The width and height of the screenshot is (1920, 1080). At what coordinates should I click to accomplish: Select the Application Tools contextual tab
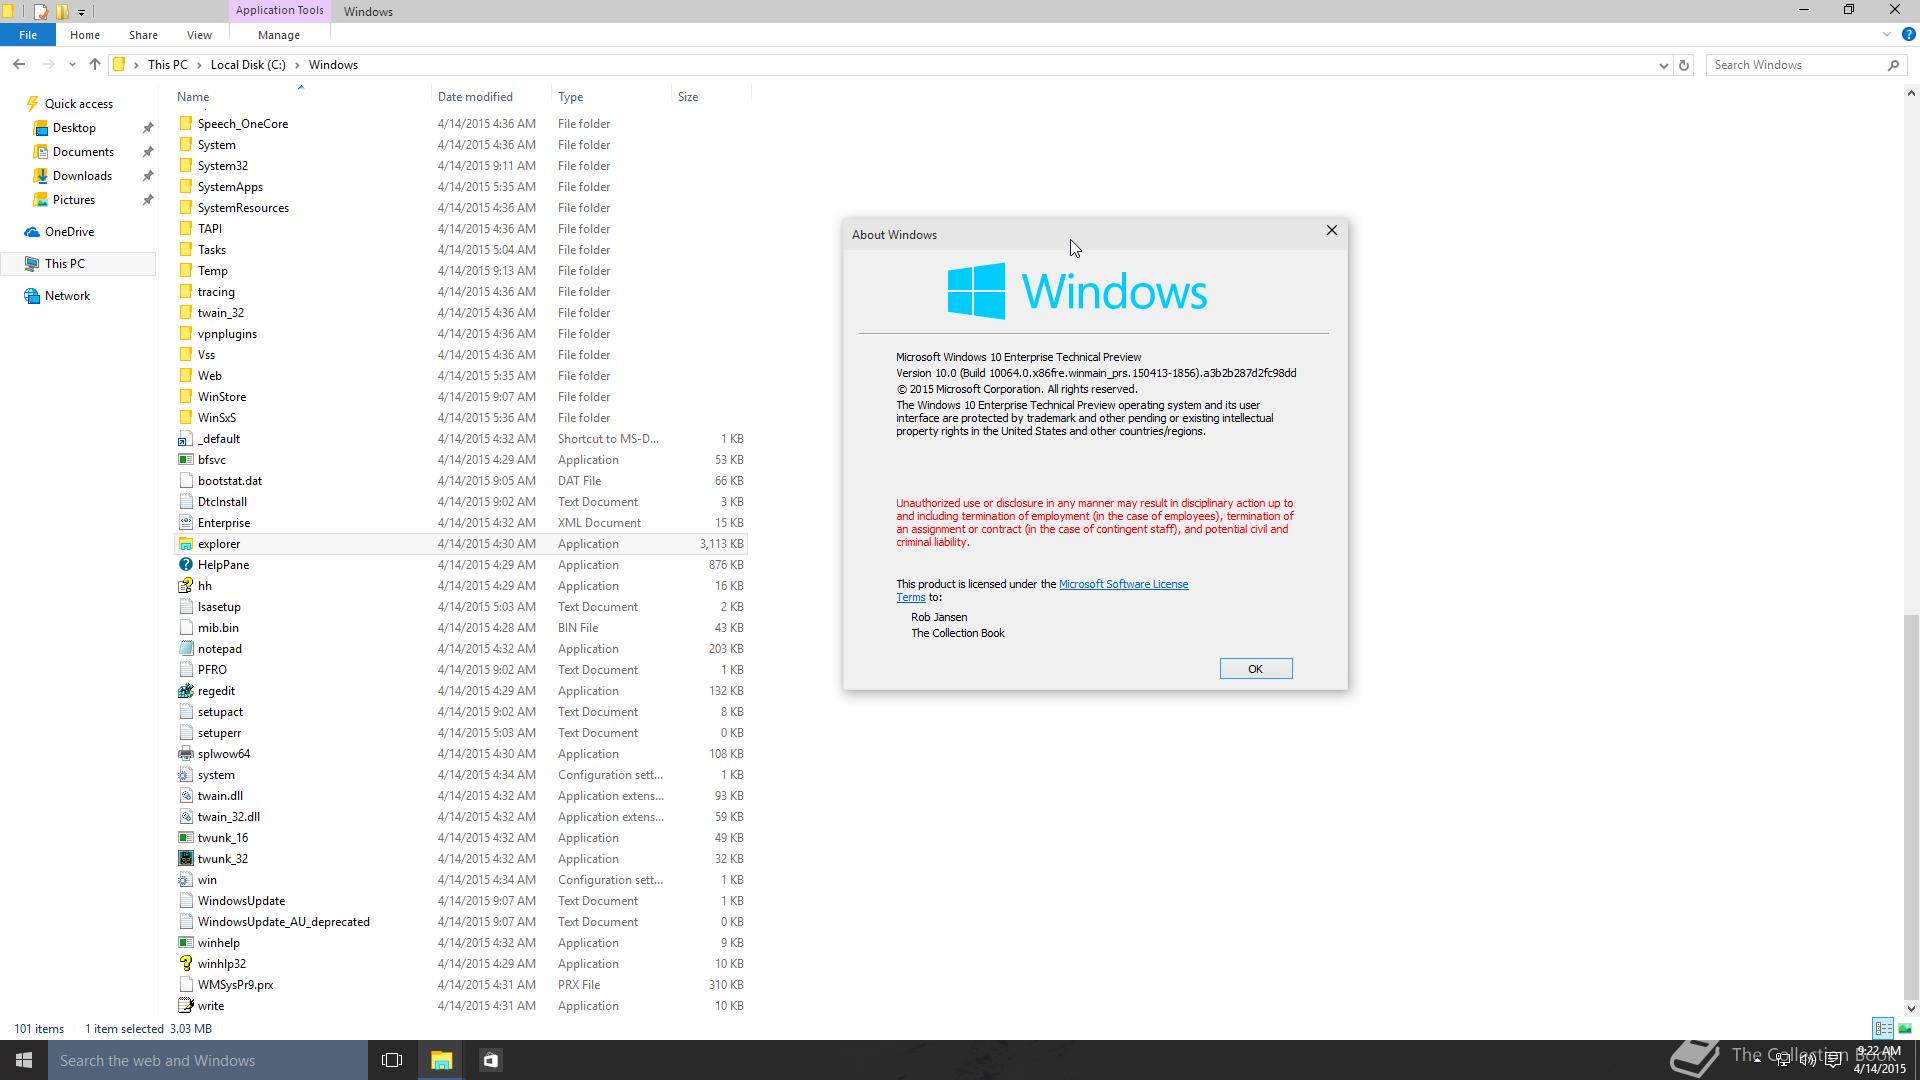pos(279,10)
